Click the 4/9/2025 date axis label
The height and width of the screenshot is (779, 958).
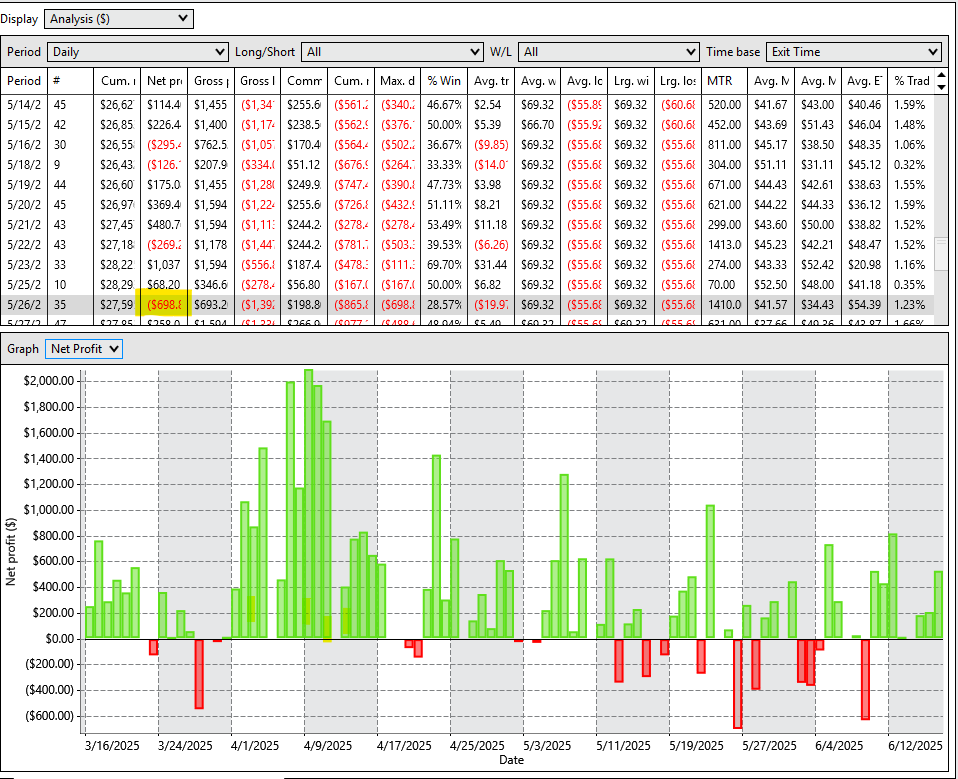[x=328, y=745]
